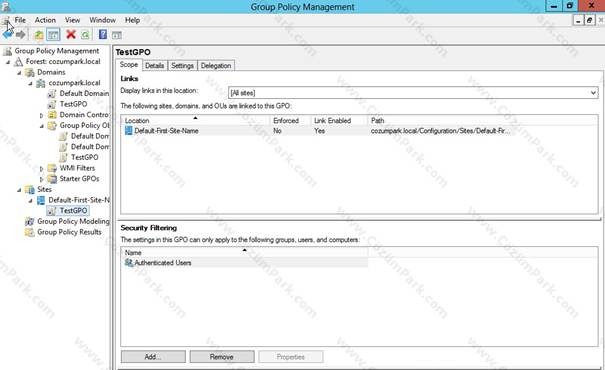Viewport: 605px width, 370px height.
Task: Open the Help menu
Action: tap(132, 20)
